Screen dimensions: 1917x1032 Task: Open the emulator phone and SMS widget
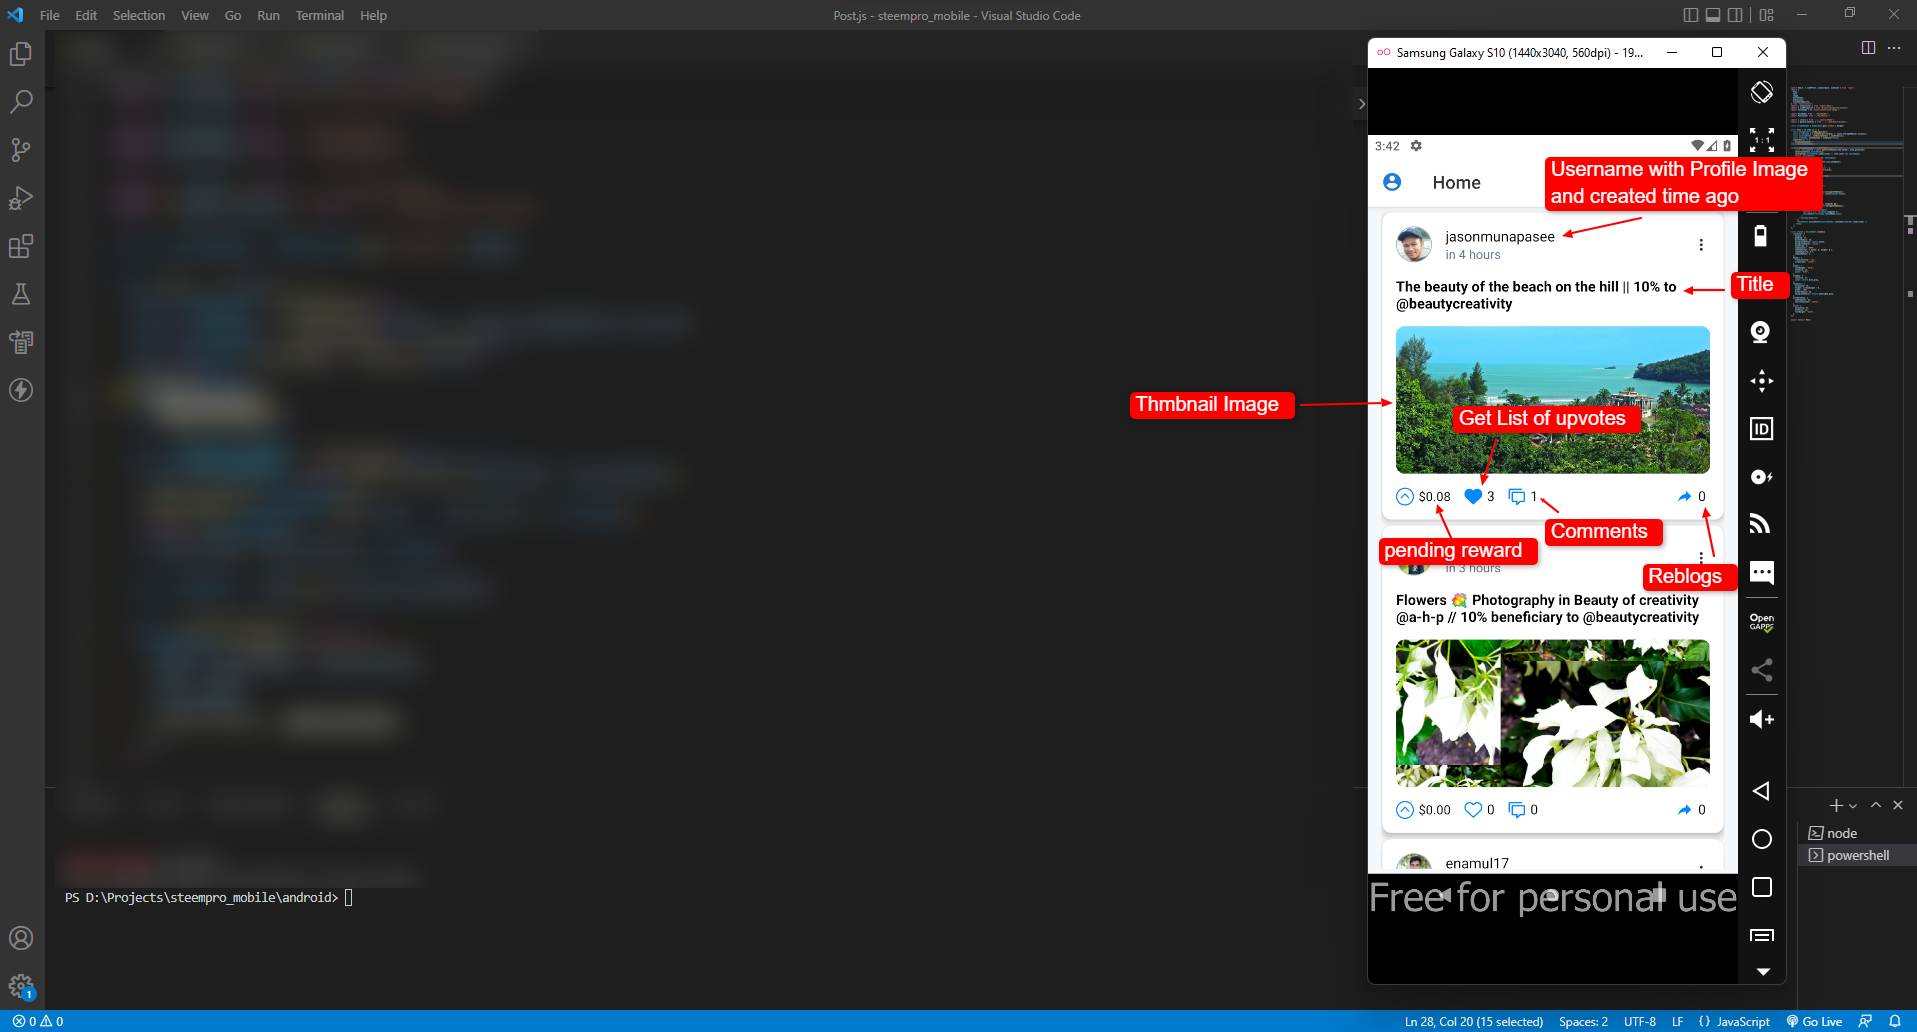point(1762,572)
